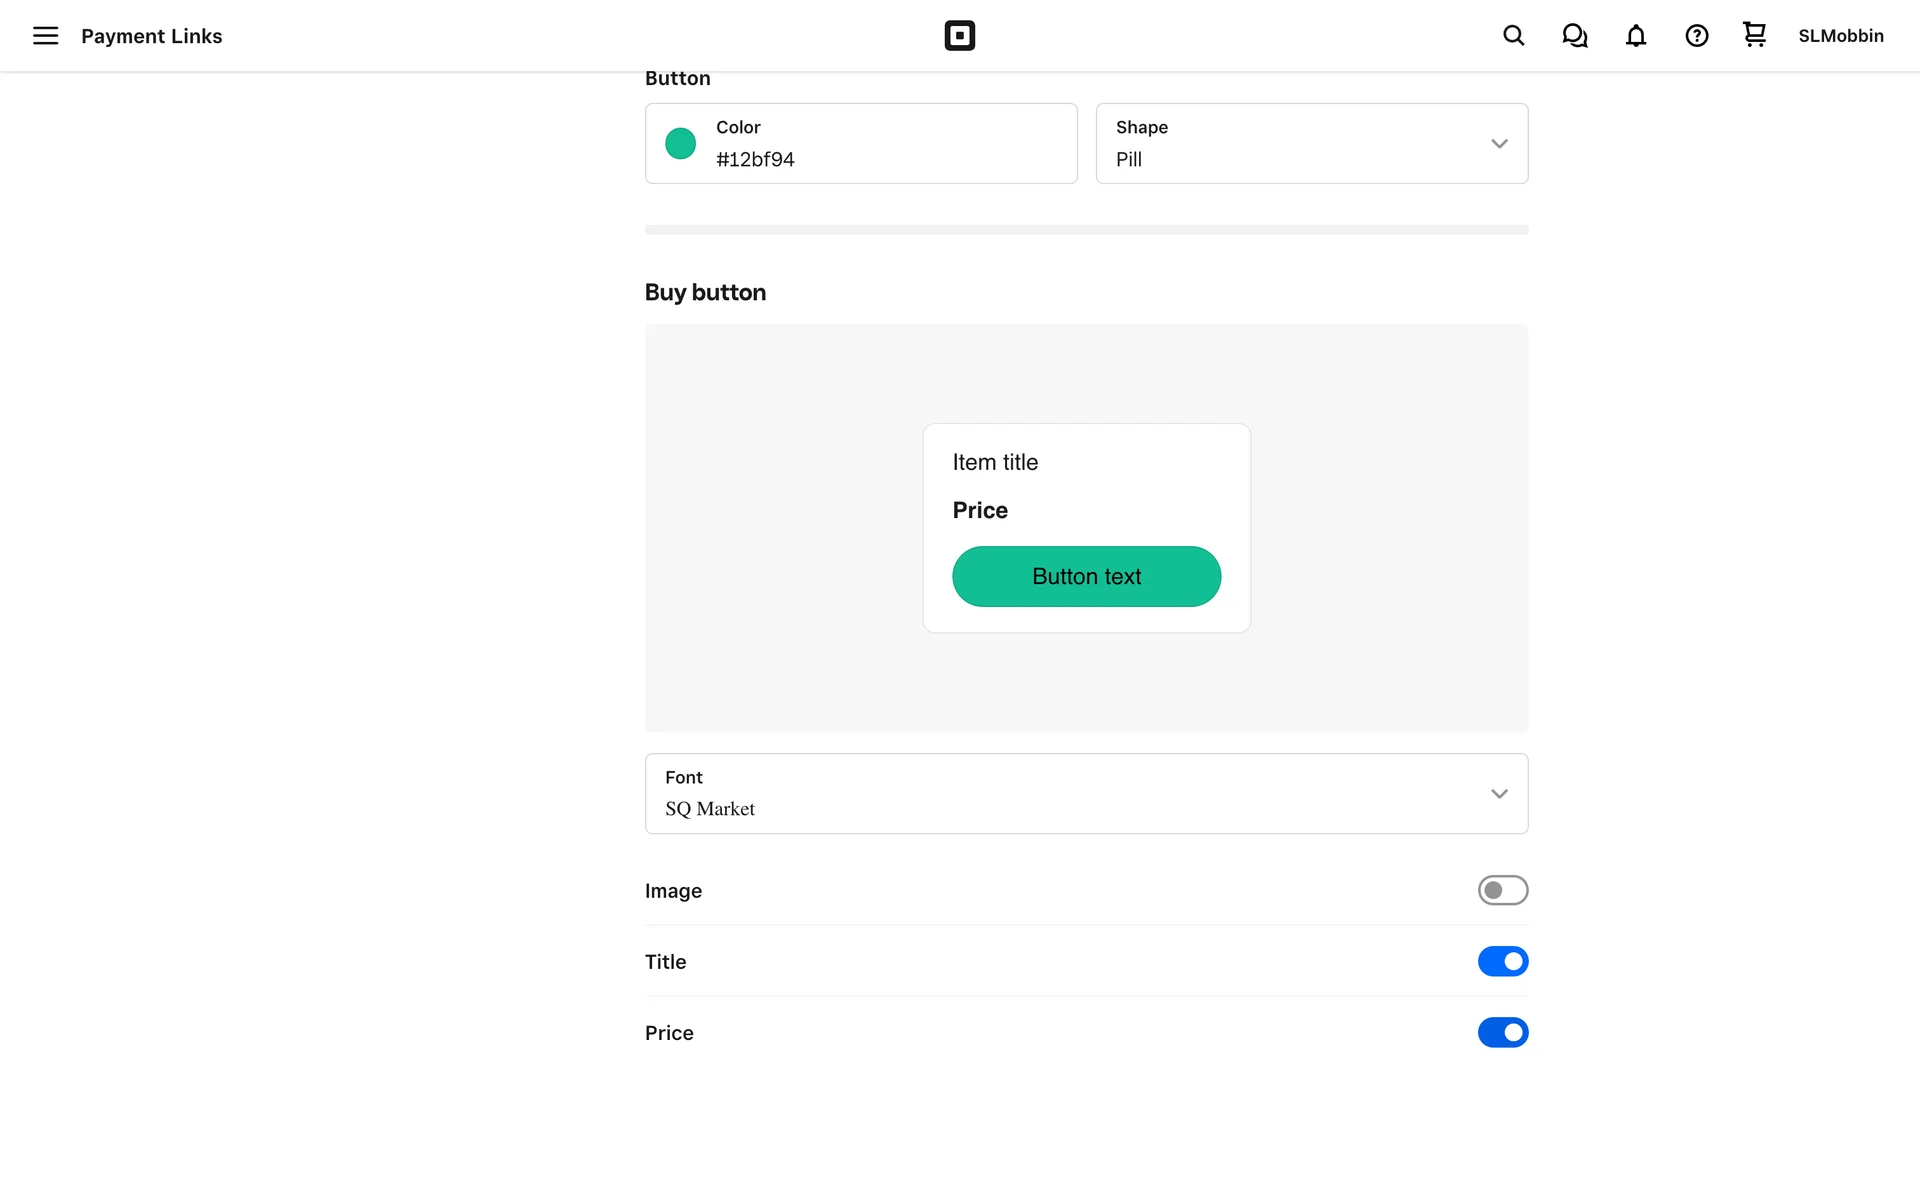
Task: Open the Font dropdown showing SQ Market
Action: tap(1085, 793)
